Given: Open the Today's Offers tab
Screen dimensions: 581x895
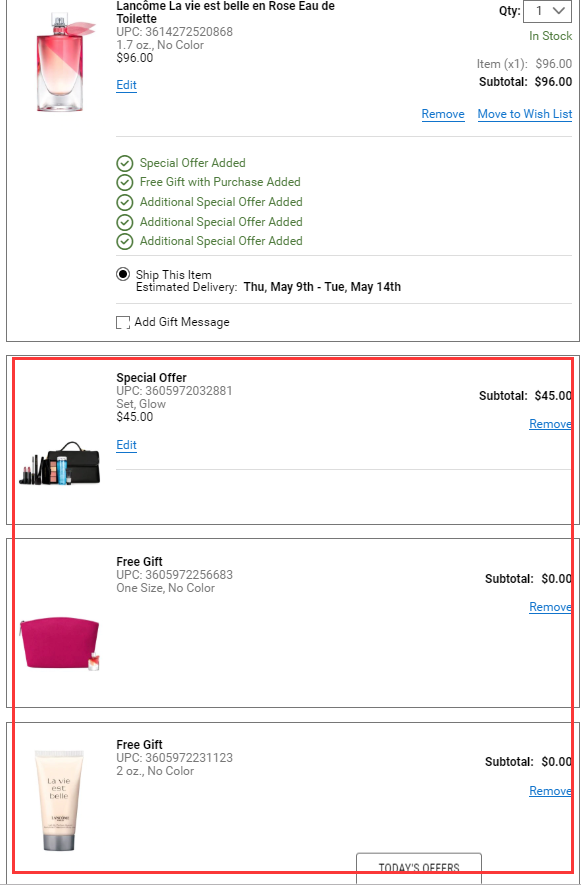Looking at the screenshot, I should pyautogui.click(x=419, y=868).
